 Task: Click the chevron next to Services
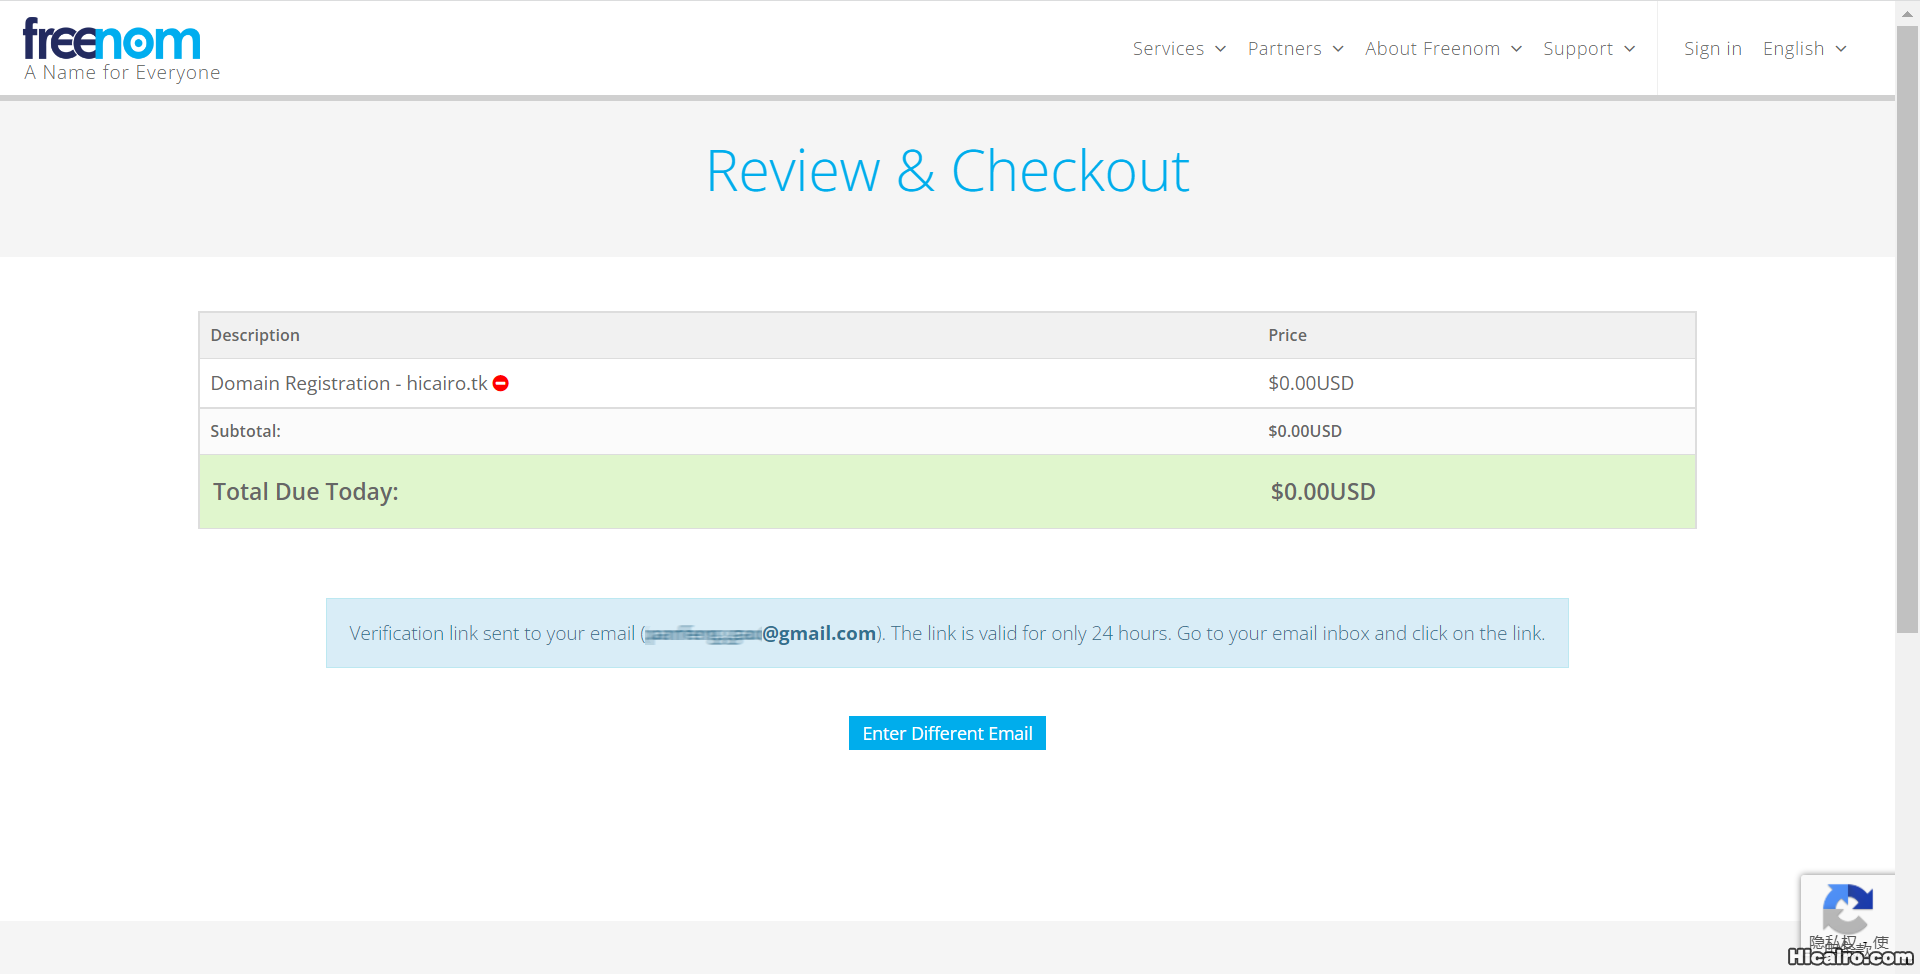coord(1220,49)
